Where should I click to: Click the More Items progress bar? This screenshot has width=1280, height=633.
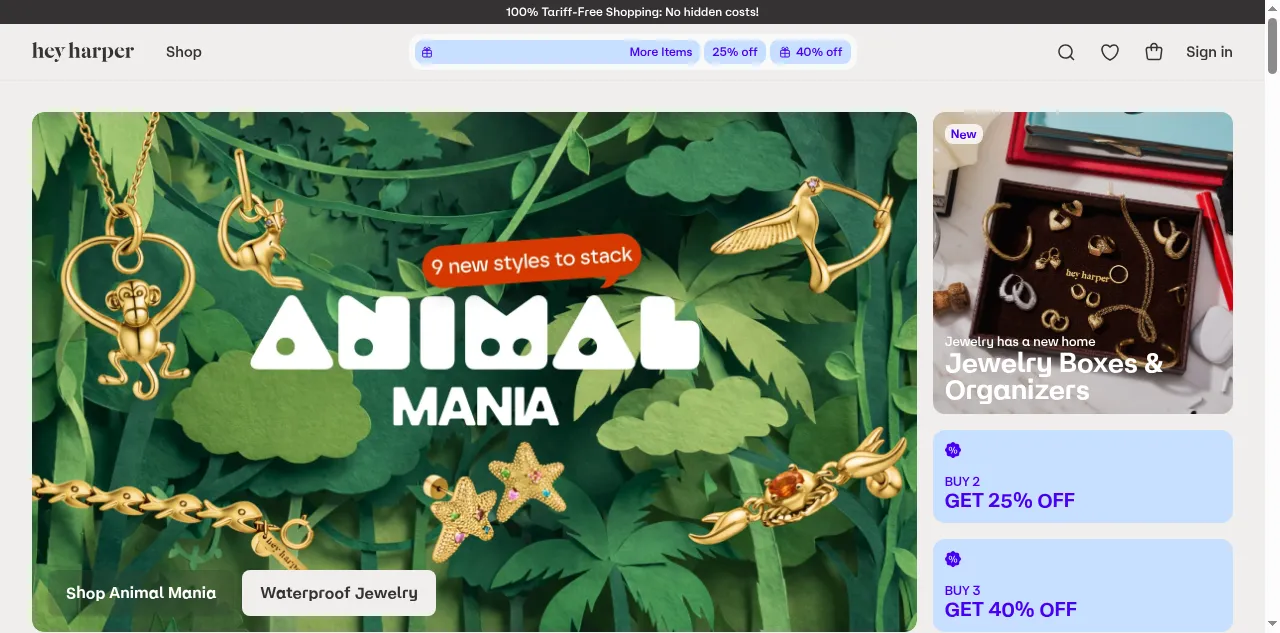click(558, 52)
